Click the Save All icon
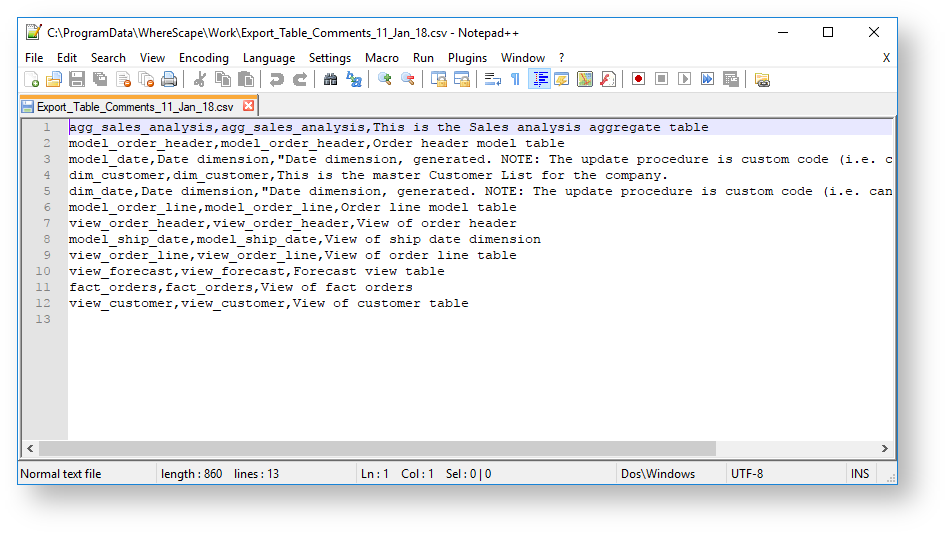Viewport: 946px width, 533px height. 100,79
